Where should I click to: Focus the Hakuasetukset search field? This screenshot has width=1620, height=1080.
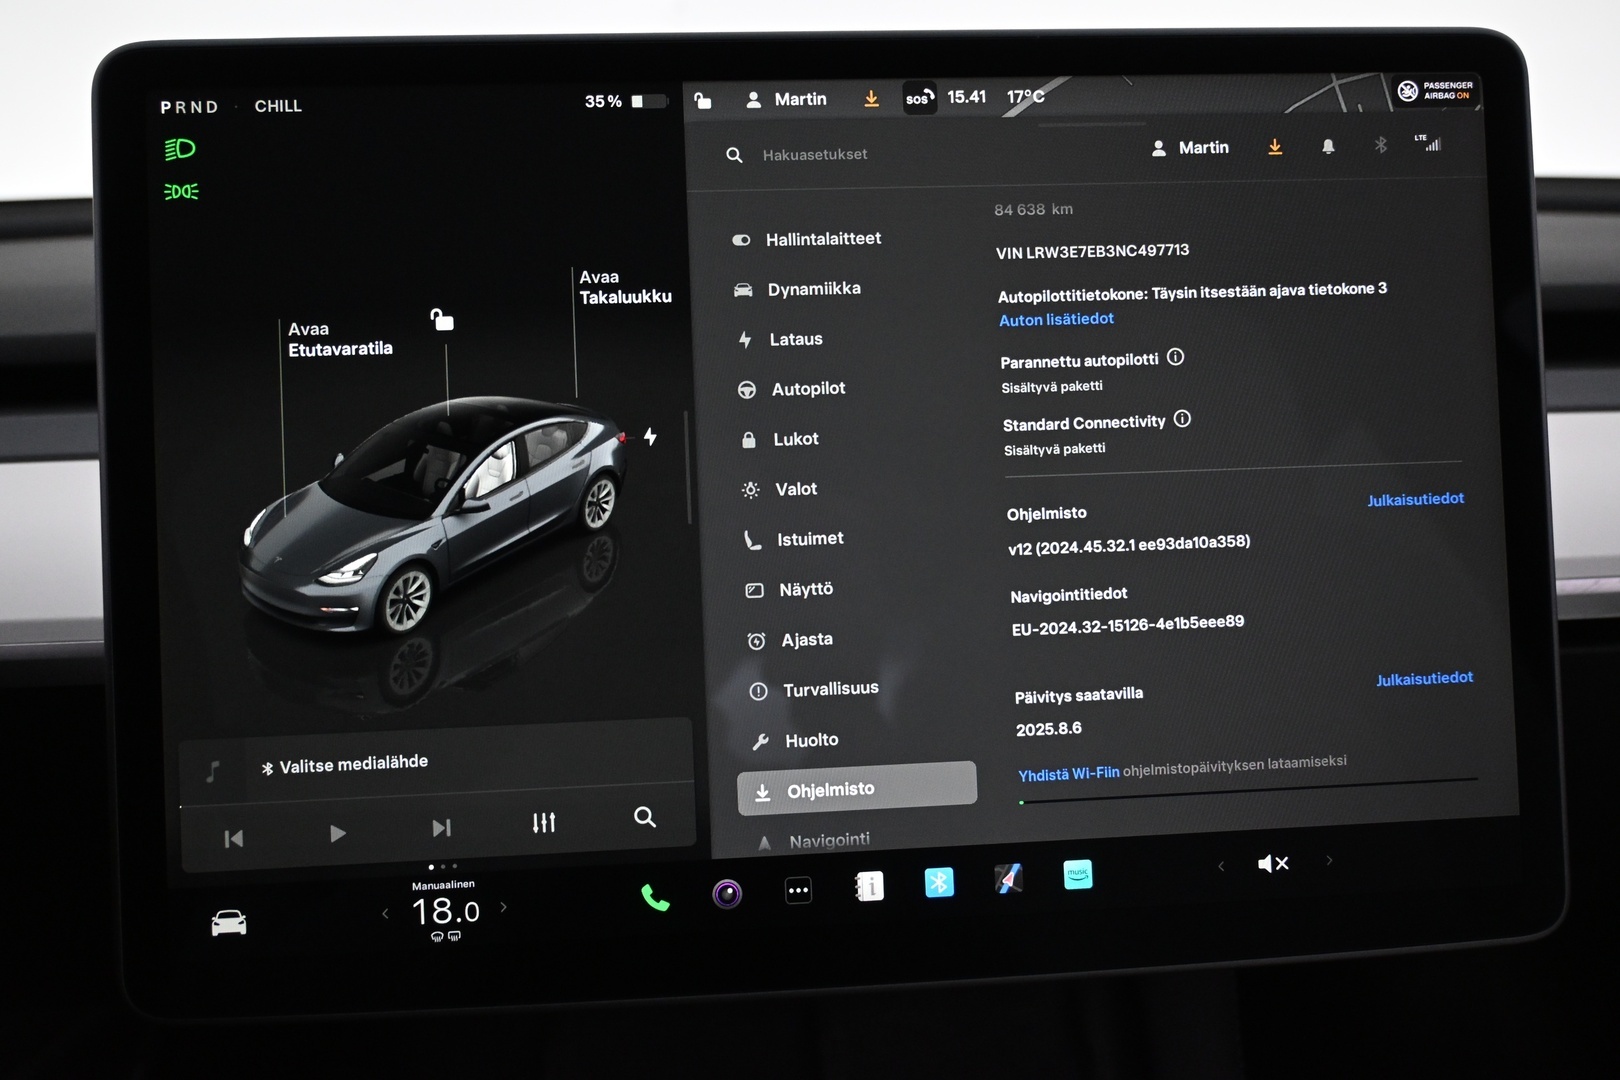coord(815,155)
